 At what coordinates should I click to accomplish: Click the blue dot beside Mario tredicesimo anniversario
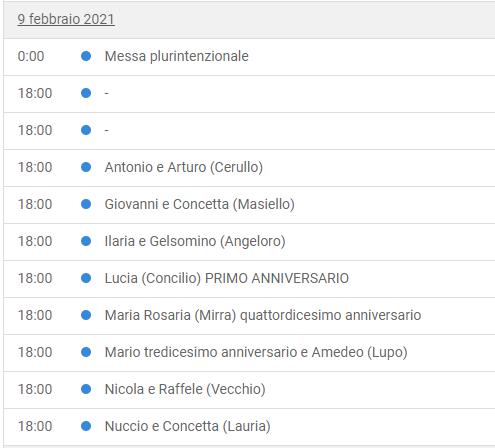(x=86, y=352)
